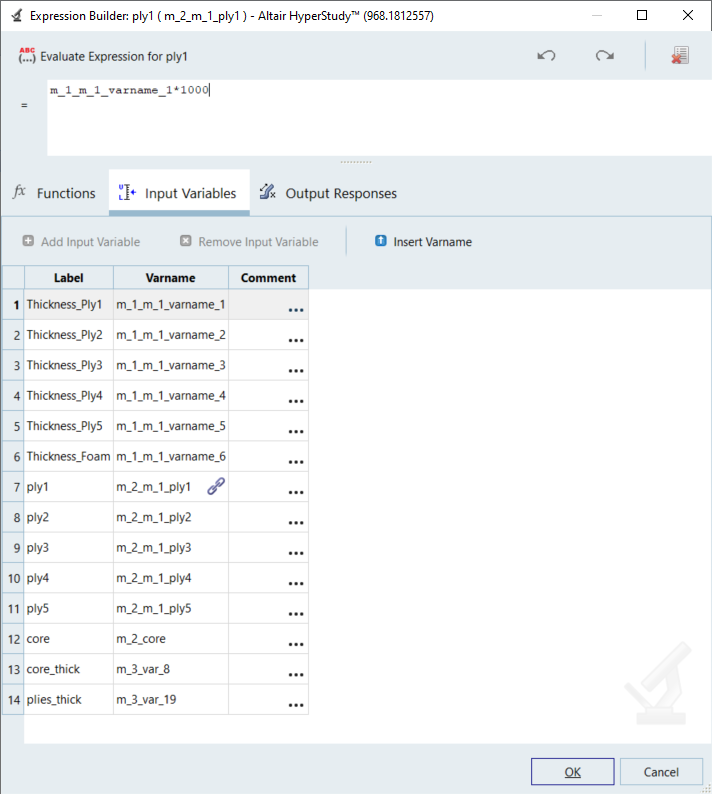Click the Insert Varname button
This screenshot has height=794, width=712.
423,242
